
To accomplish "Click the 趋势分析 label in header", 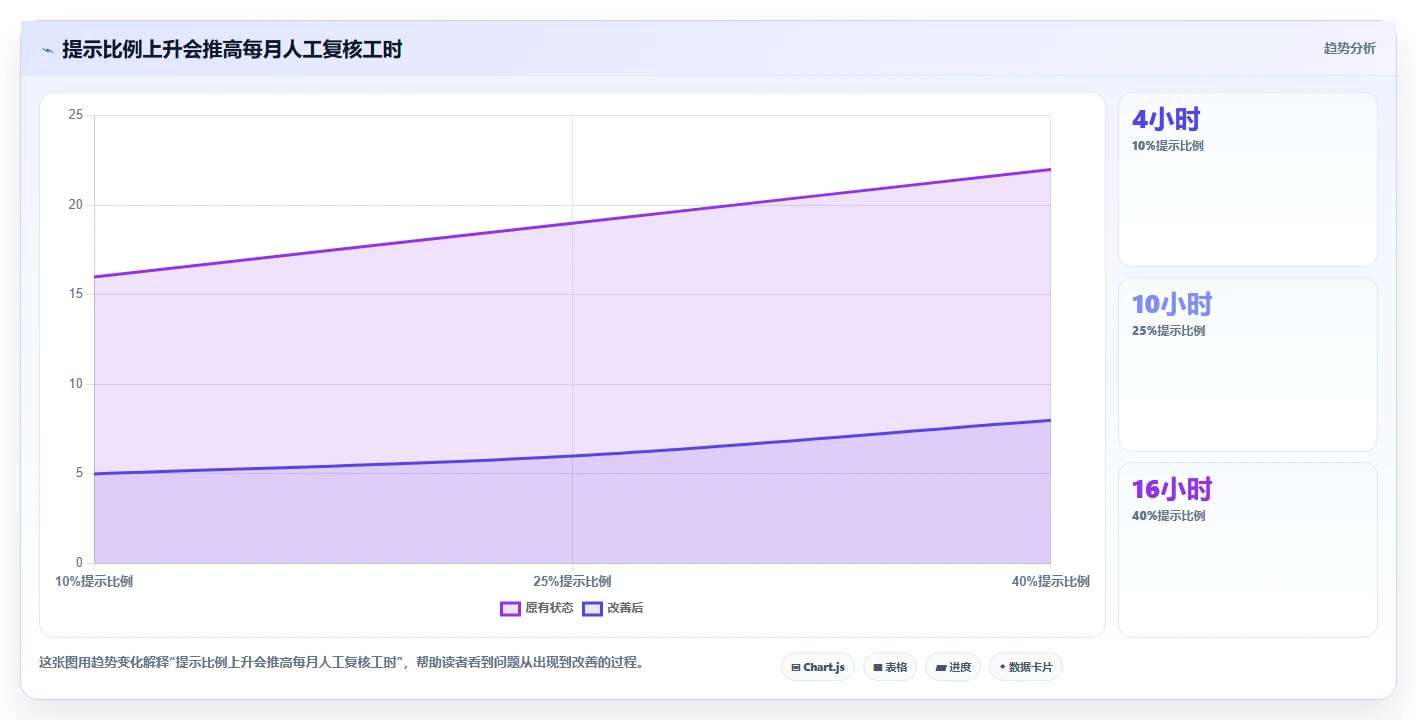I will pos(1349,48).
